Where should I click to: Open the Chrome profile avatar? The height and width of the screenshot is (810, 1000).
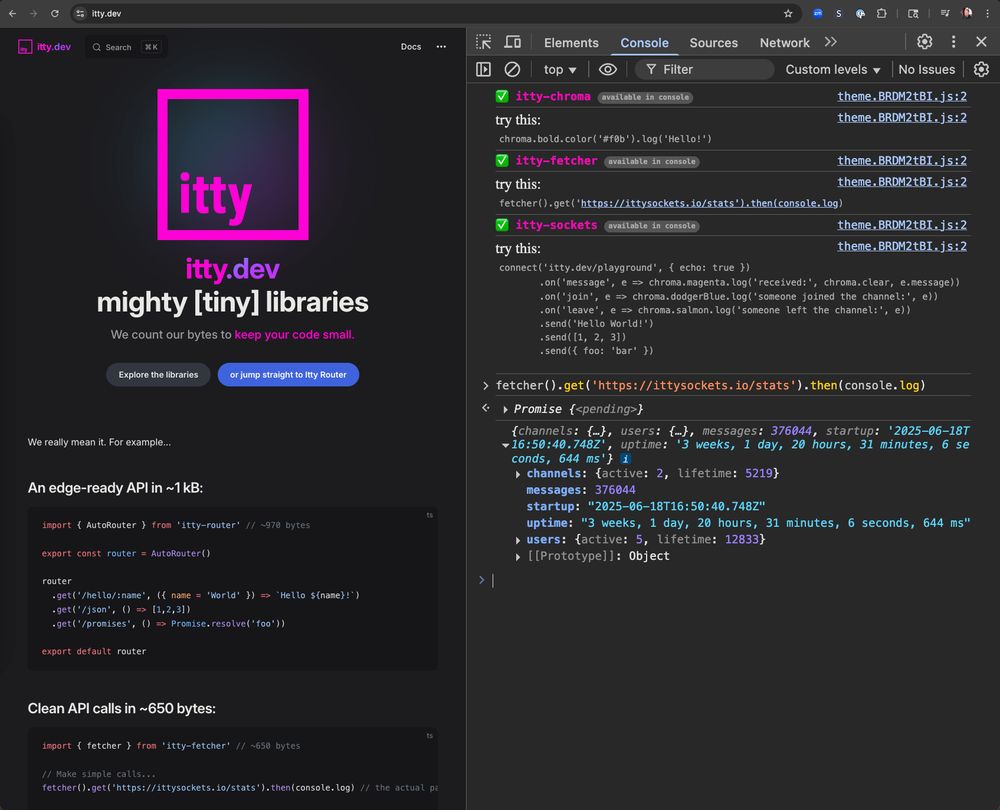pos(967,13)
